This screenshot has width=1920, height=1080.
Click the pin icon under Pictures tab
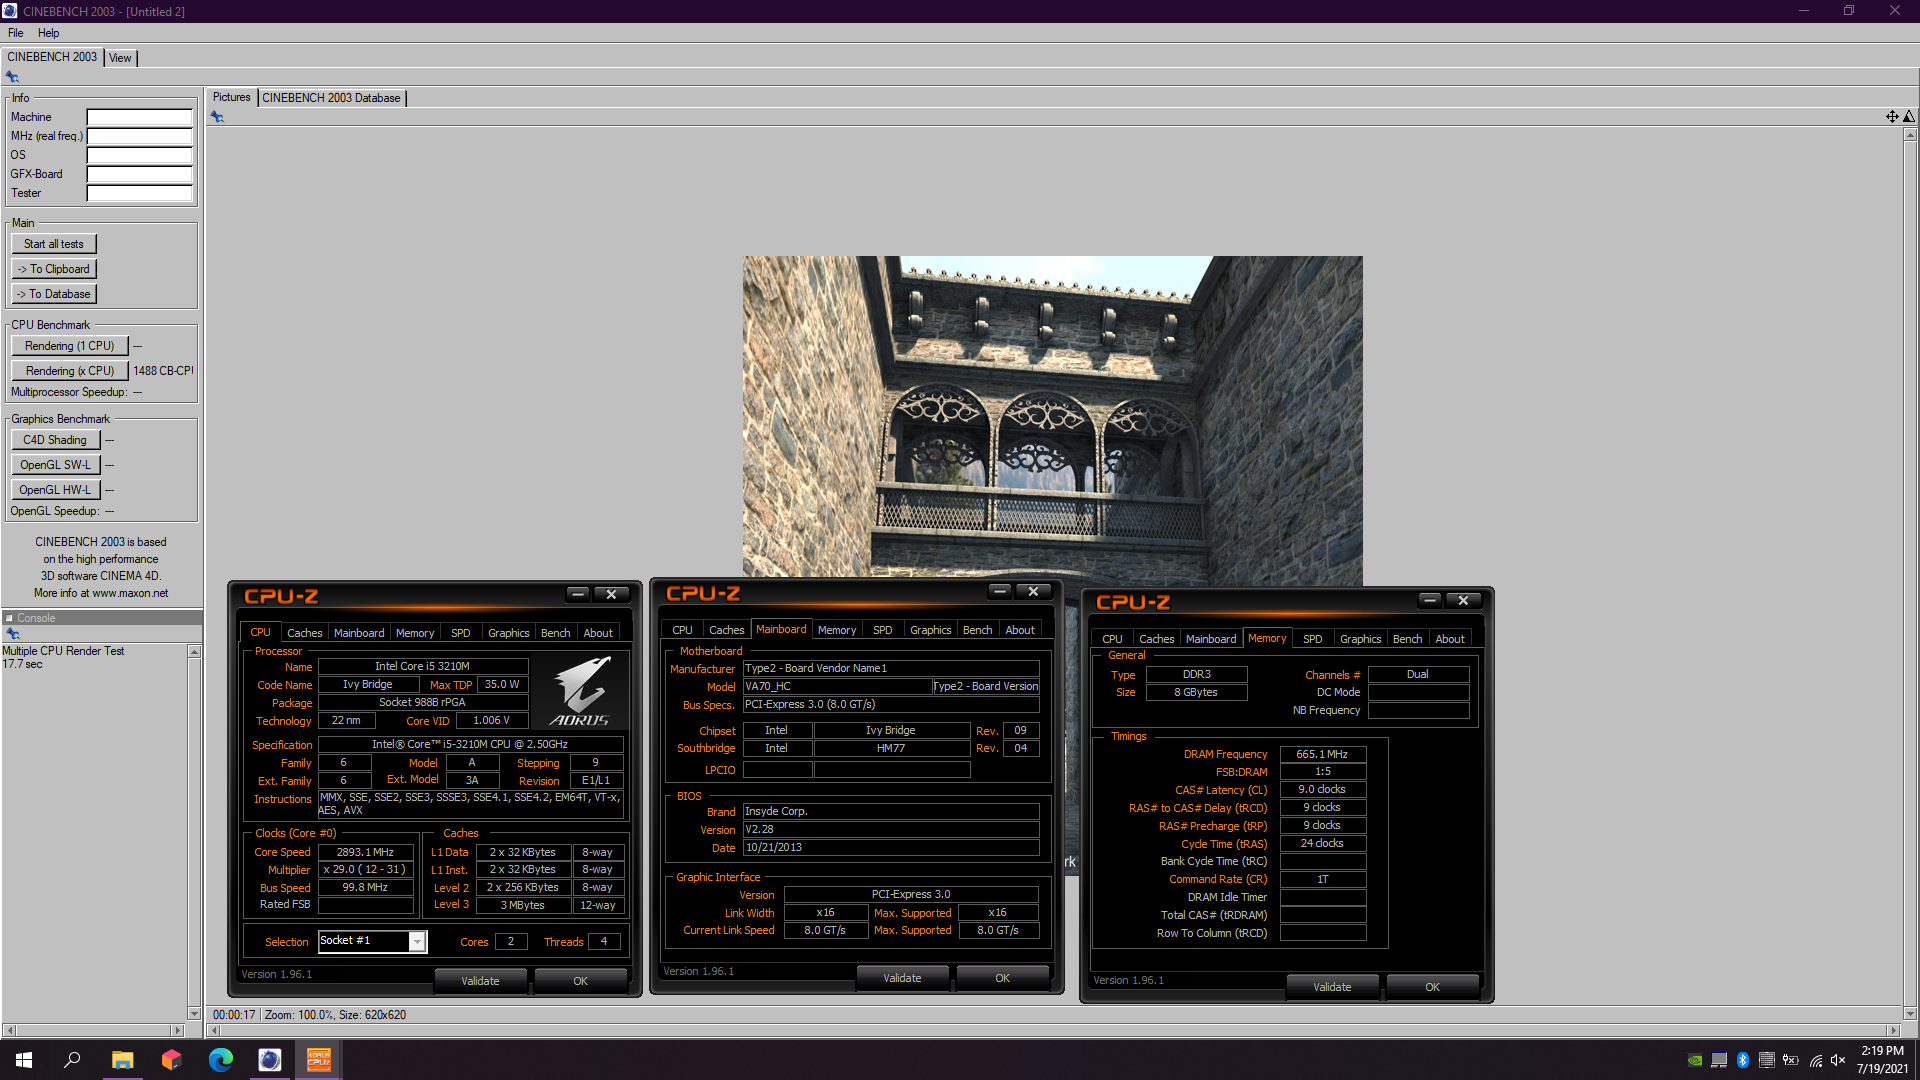(217, 117)
